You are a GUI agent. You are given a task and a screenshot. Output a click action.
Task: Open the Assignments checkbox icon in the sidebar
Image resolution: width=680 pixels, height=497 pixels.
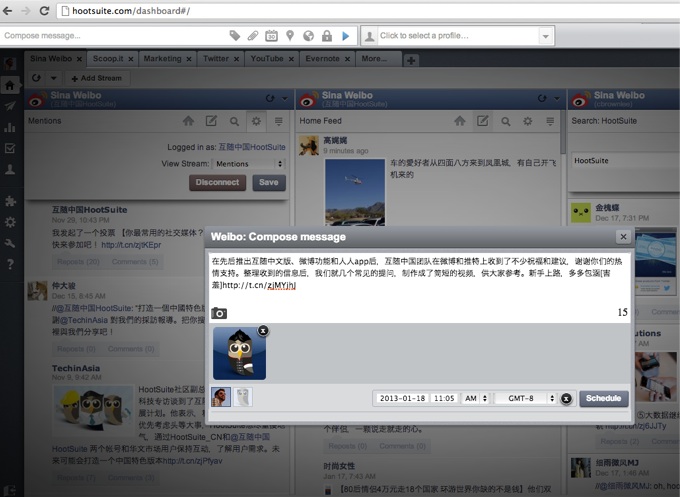point(10,148)
